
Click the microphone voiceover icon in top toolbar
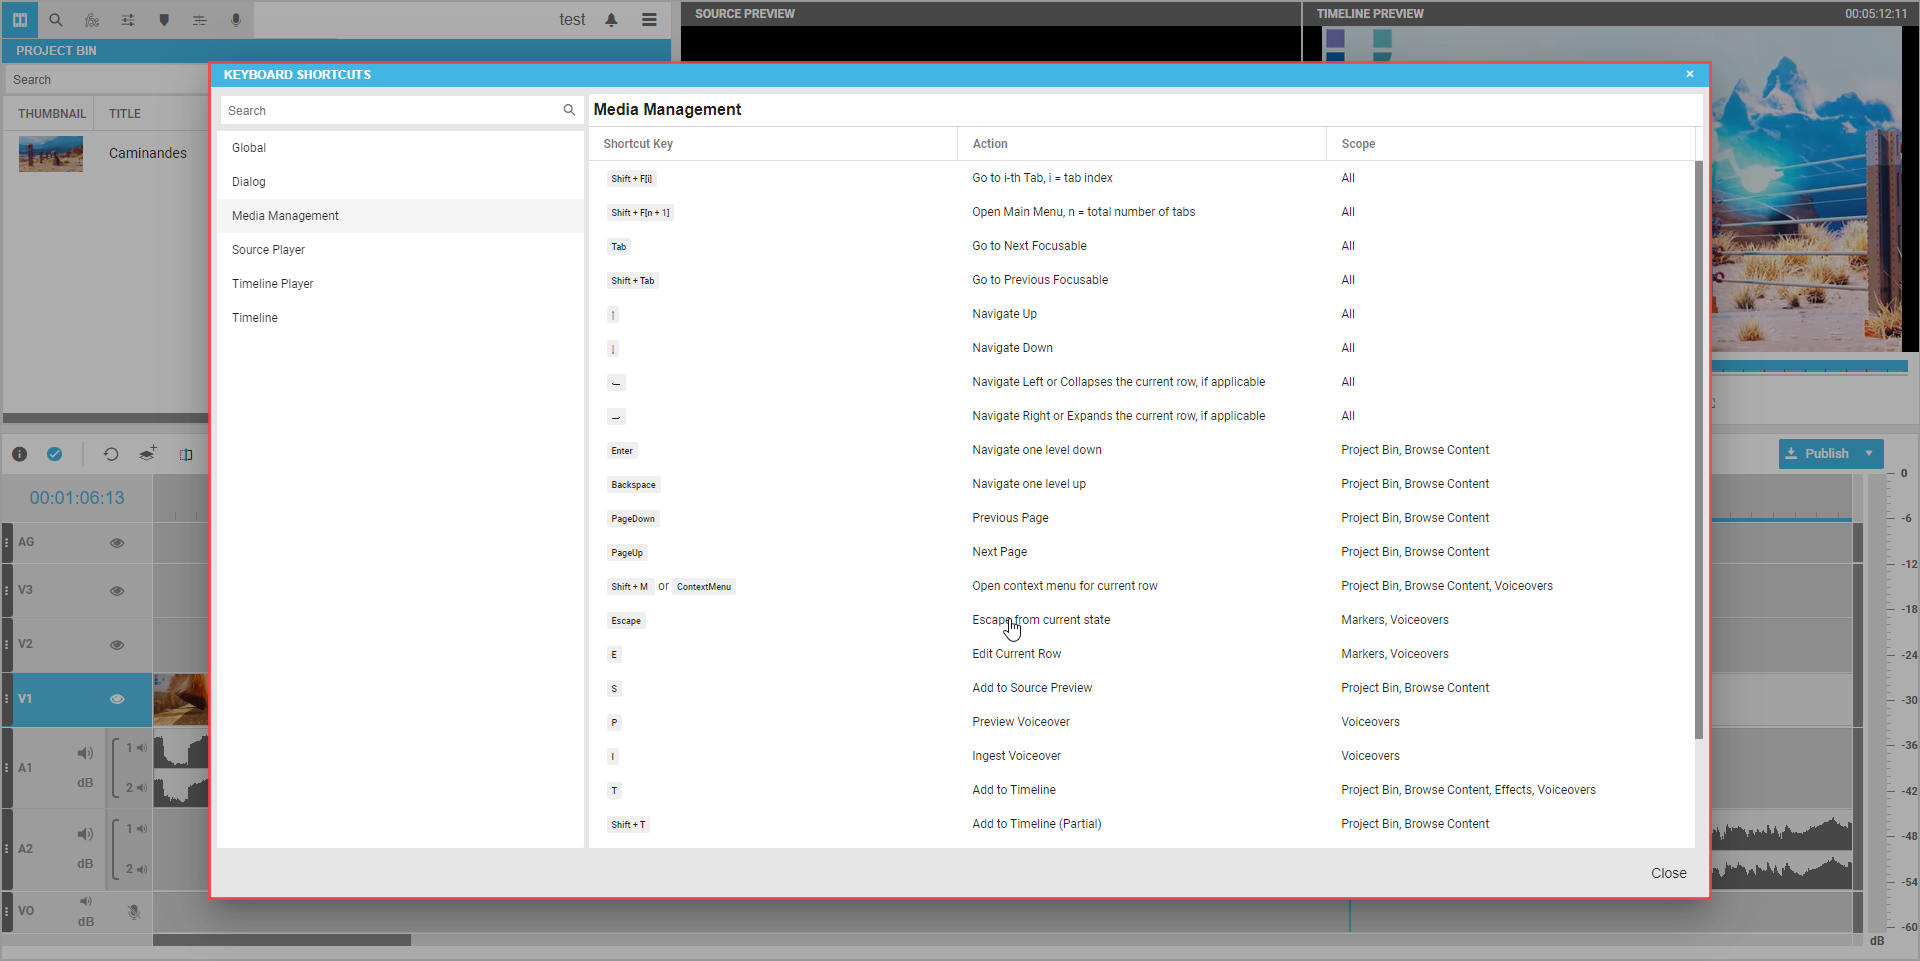coord(236,20)
